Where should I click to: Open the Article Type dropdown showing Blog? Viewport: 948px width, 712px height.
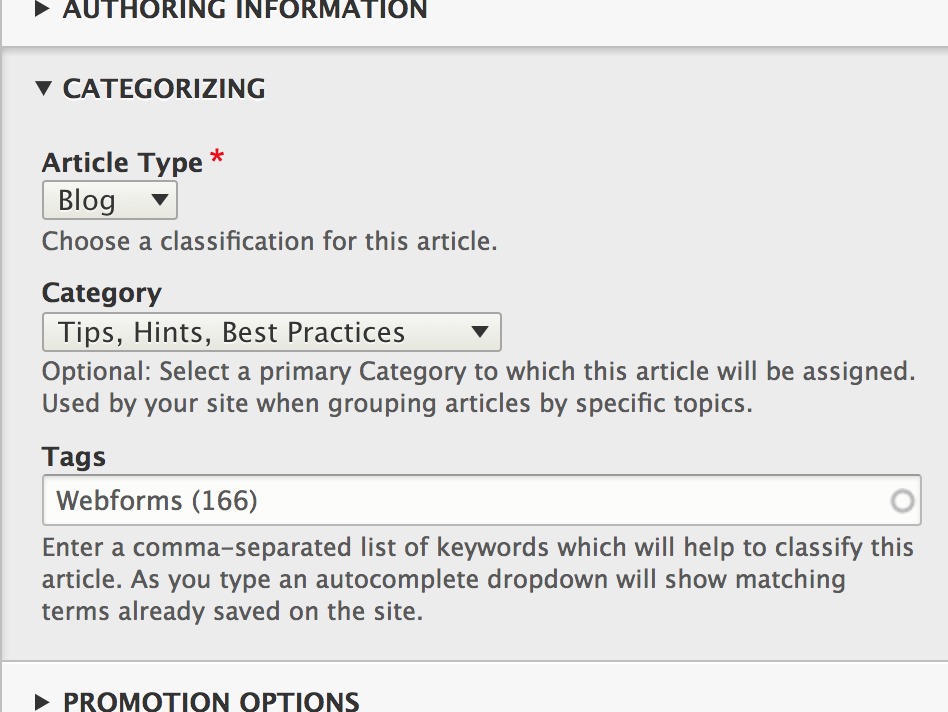coord(109,200)
